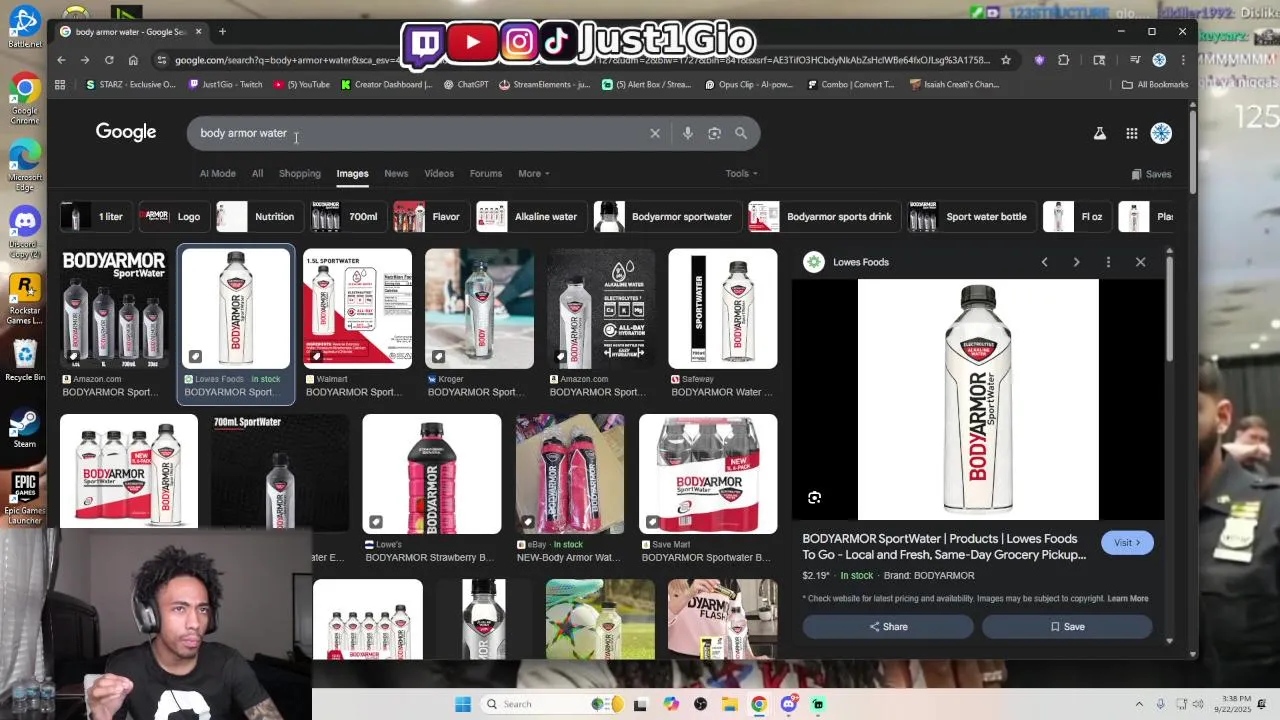
Task: Reload the page in Chrome
Action: pyautogui.click(x=109, y=60)
